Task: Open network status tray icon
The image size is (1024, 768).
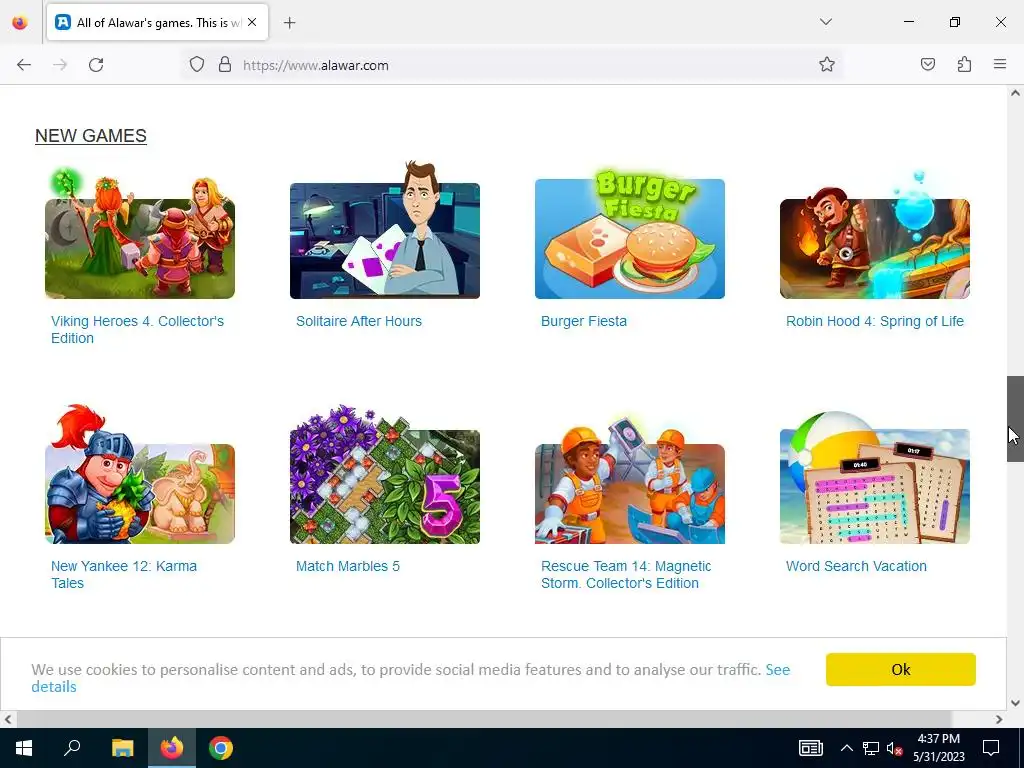Action: (x=870, y=748)
